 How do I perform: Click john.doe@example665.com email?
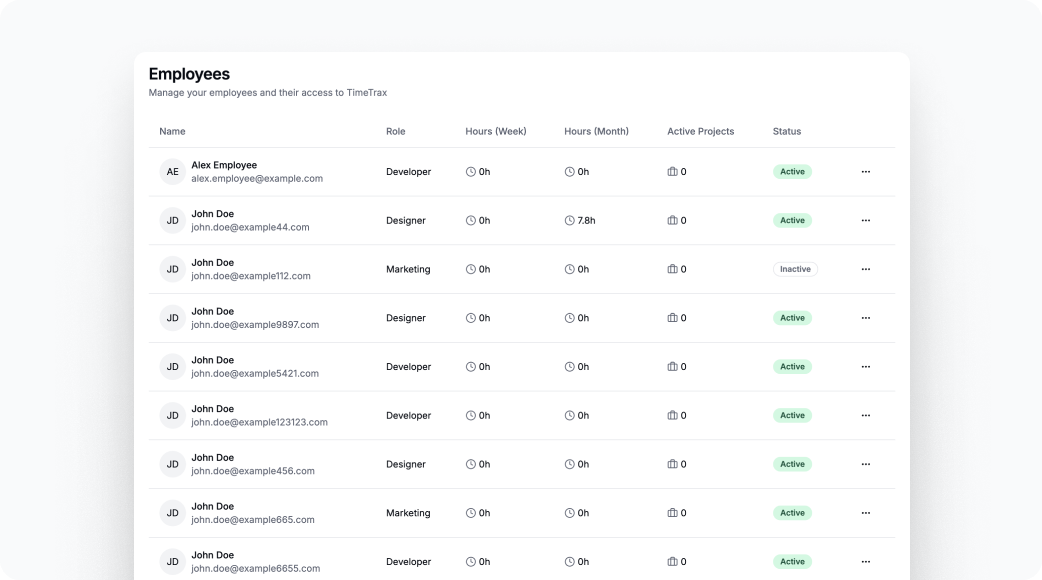click(253, 520)
